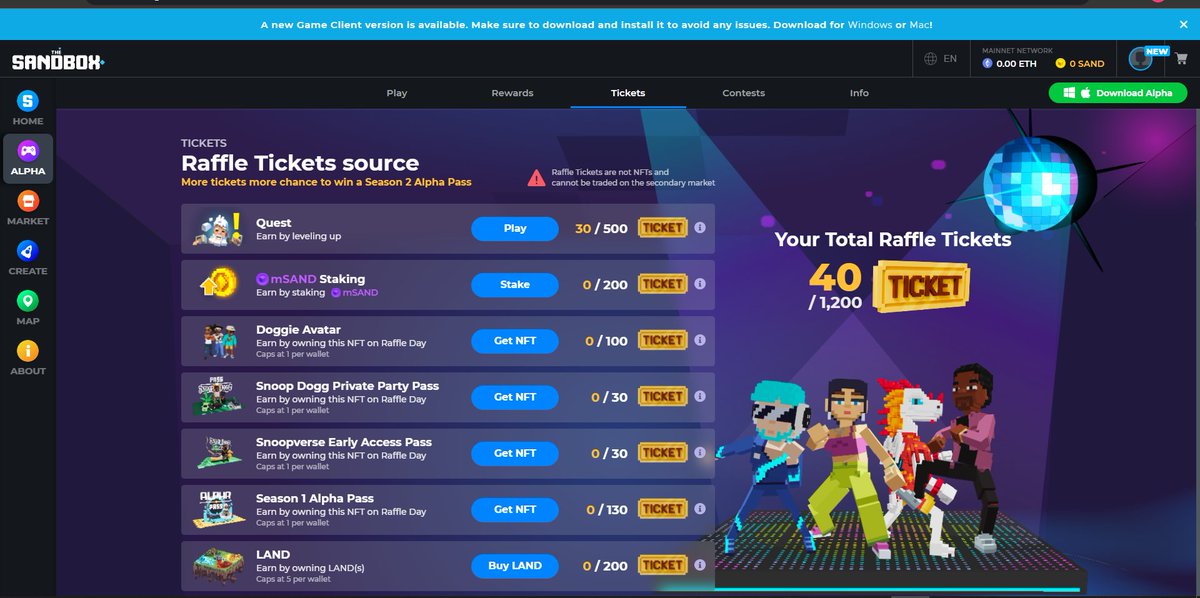Click the NEW badge on profile

[x=1157, y=51]
